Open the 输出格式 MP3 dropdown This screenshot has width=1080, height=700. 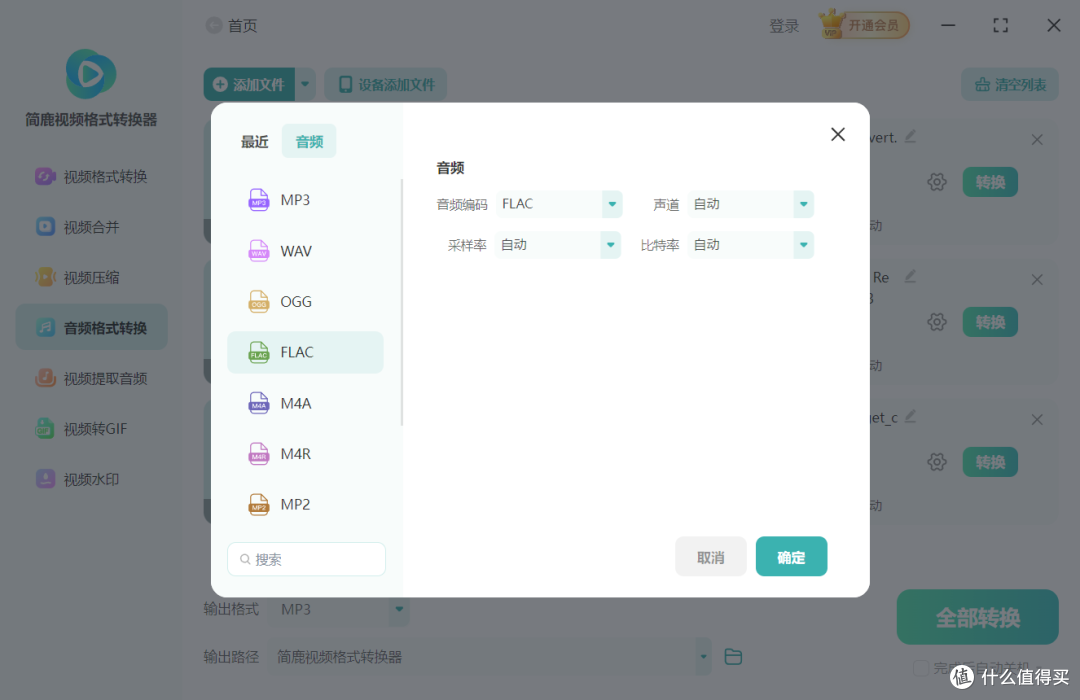pyautogui.click(x=338, y=609)
